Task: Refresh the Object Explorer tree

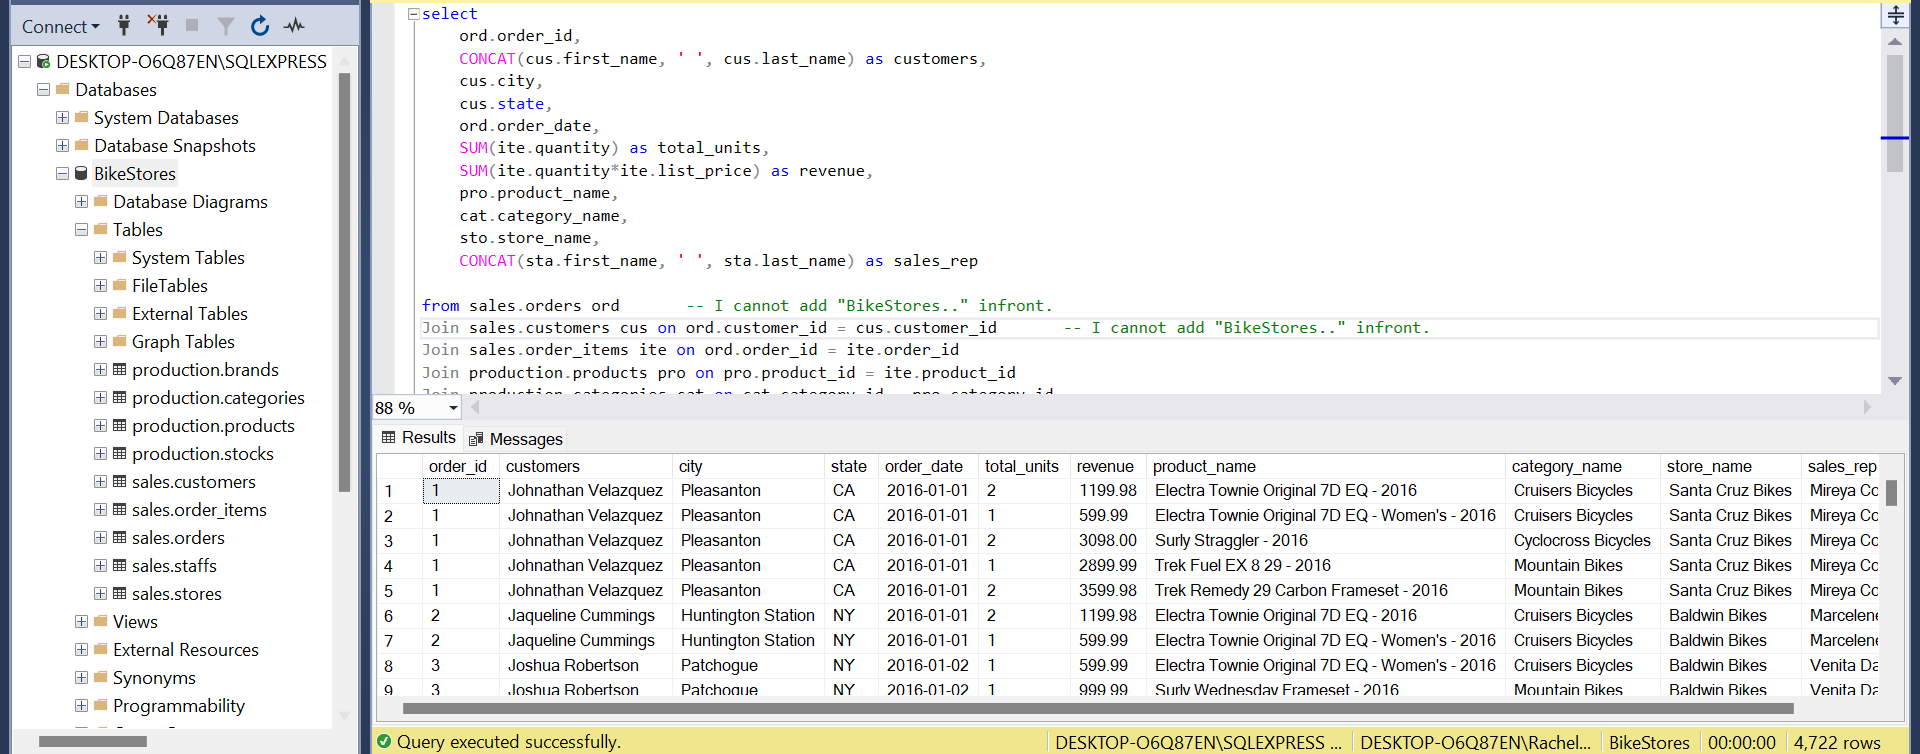Action: click(260, 26)
